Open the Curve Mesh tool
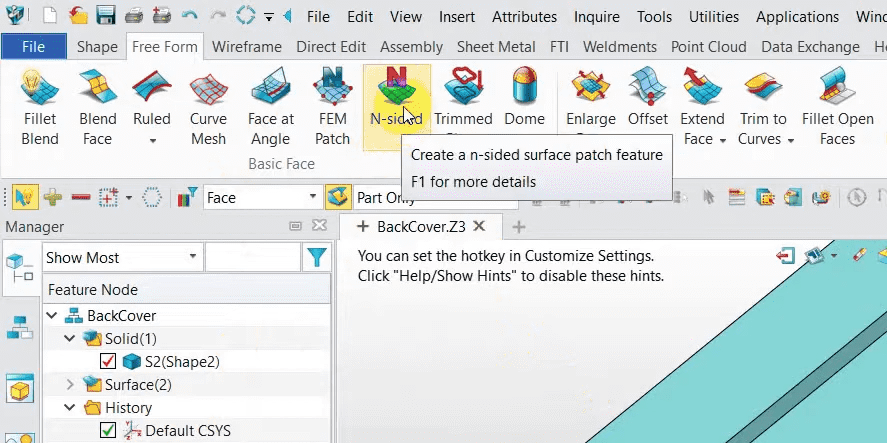 (x=208, y=107)
